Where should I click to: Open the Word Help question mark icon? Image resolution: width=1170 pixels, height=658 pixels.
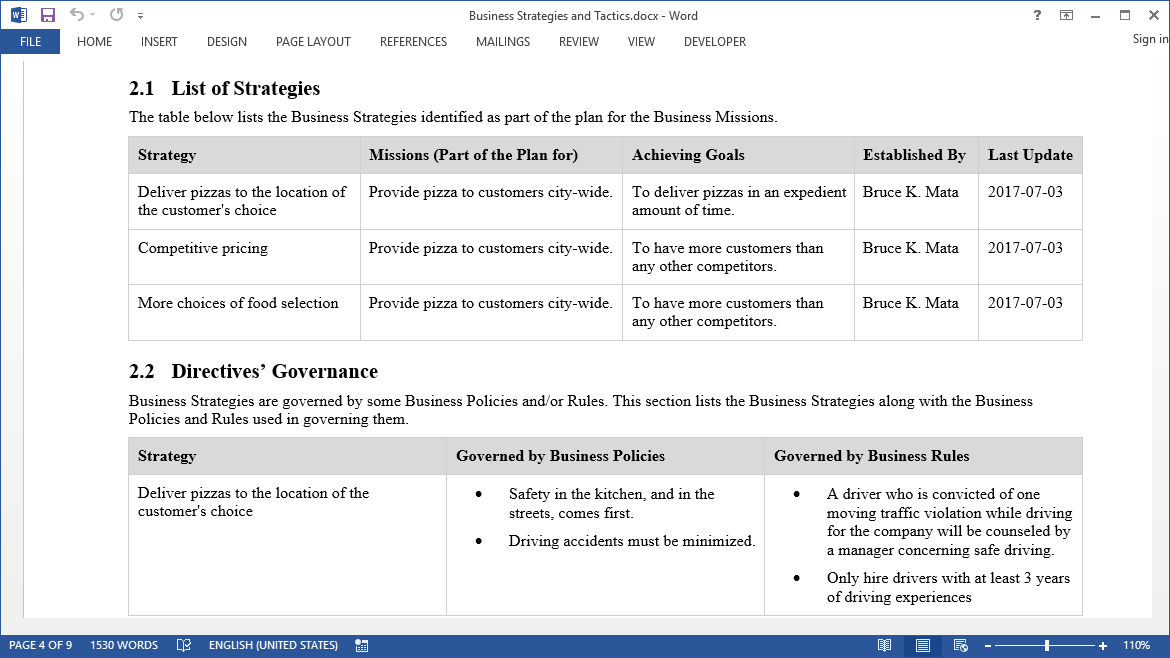click(x=1038, y=15)
